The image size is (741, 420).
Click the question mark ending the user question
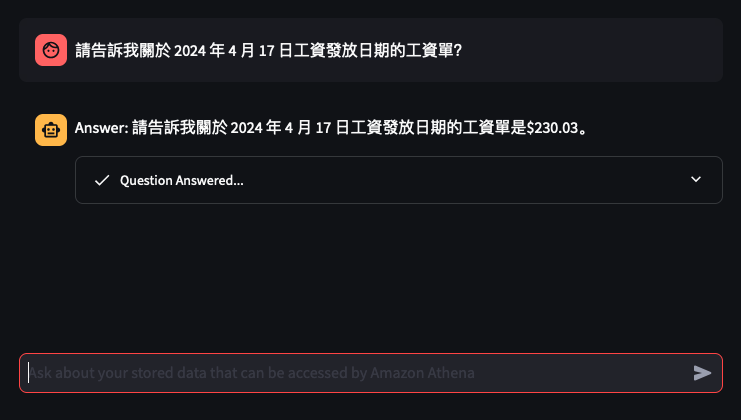457,50
